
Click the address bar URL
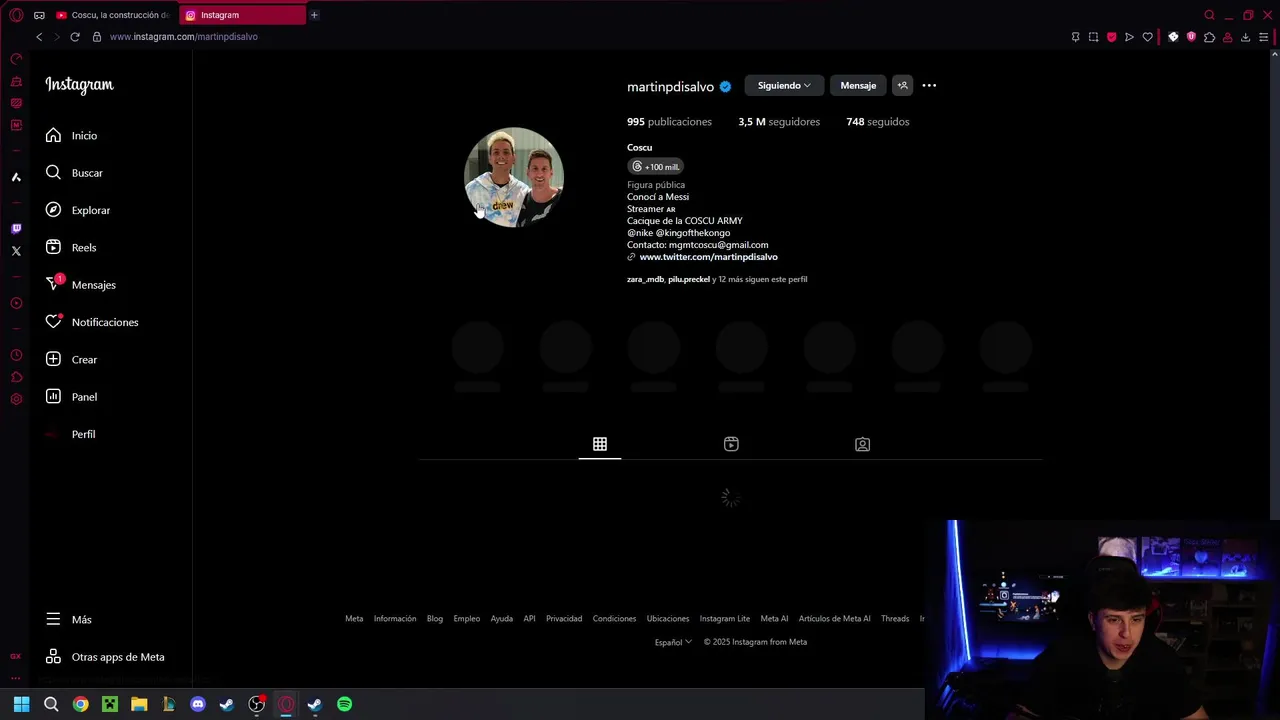tap(184, 37)
